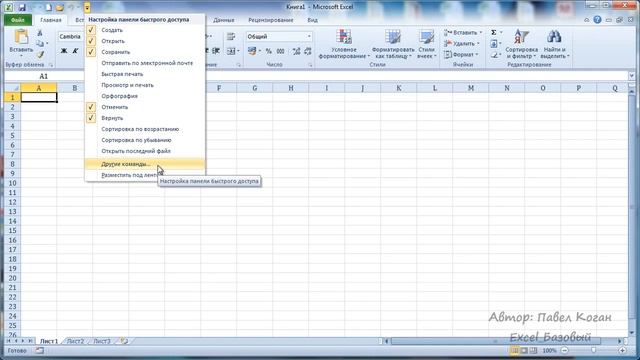This screenshot has width=640, height=360.
Task: Click the large Paste (Вставить) clipboard icon
Action: point(21,37)
